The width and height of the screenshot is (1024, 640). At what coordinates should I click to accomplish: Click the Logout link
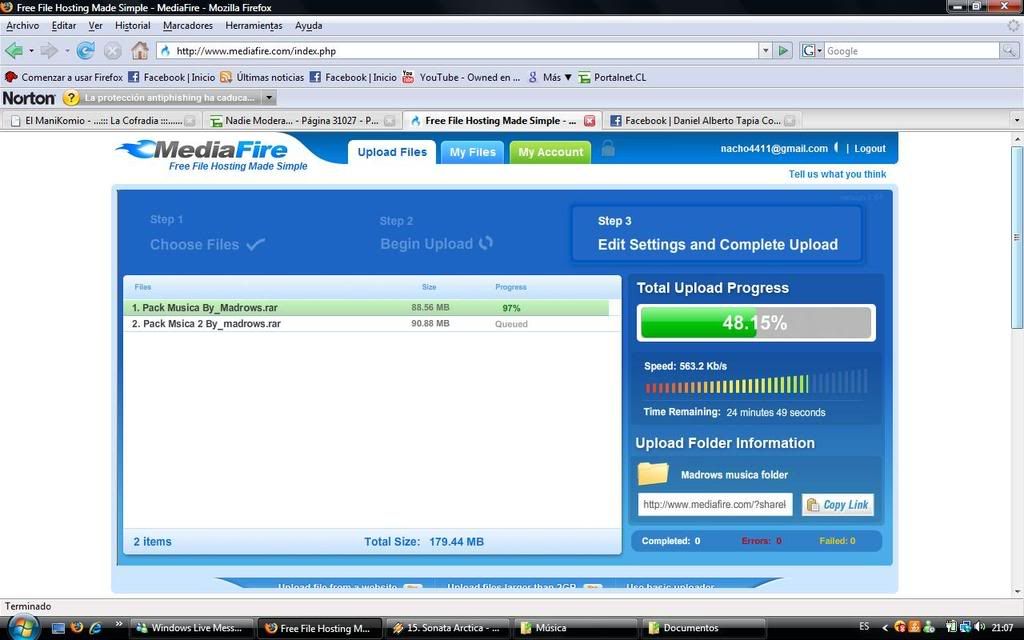tap(870, 149)
